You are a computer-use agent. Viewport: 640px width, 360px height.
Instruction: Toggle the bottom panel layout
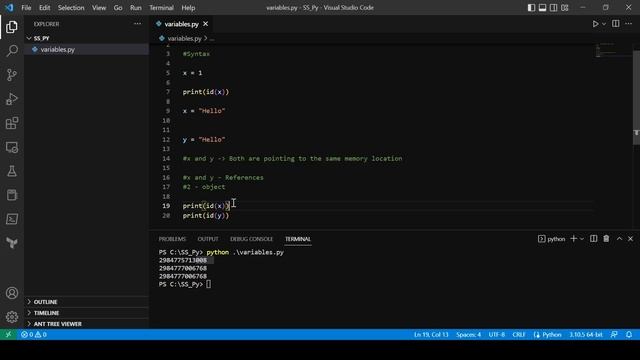tap(542, 8)
